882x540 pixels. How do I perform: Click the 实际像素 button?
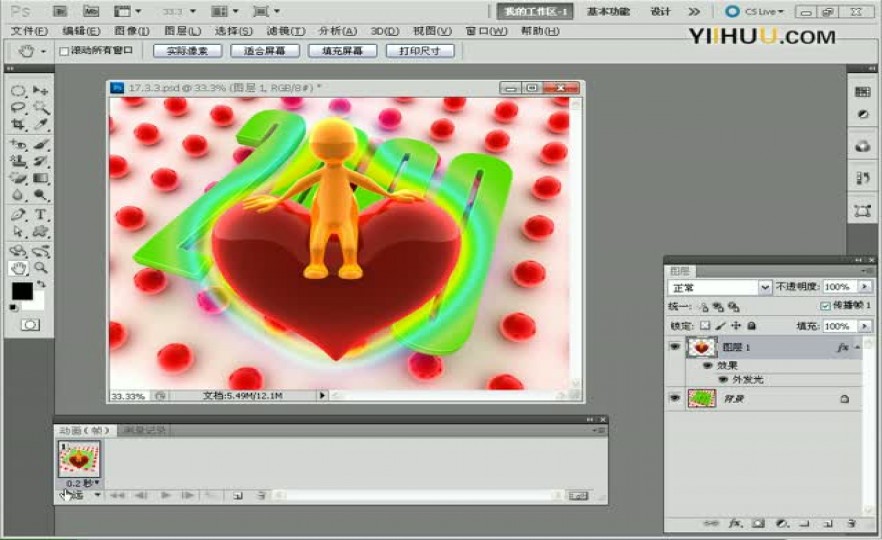click(x=187, y=51)
